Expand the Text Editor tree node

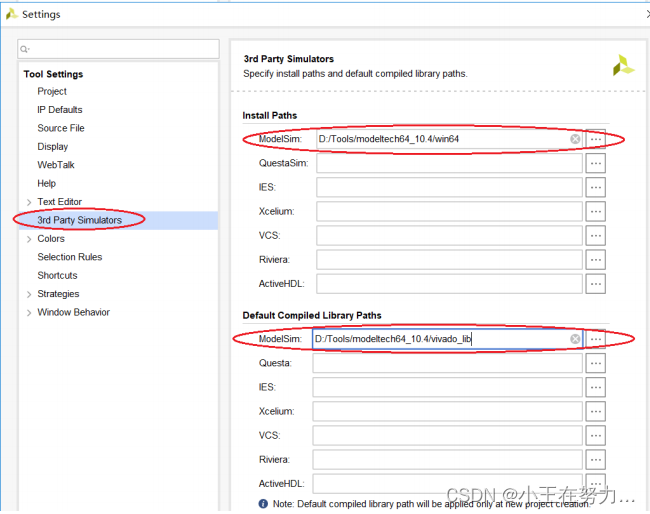coord(29,202)
